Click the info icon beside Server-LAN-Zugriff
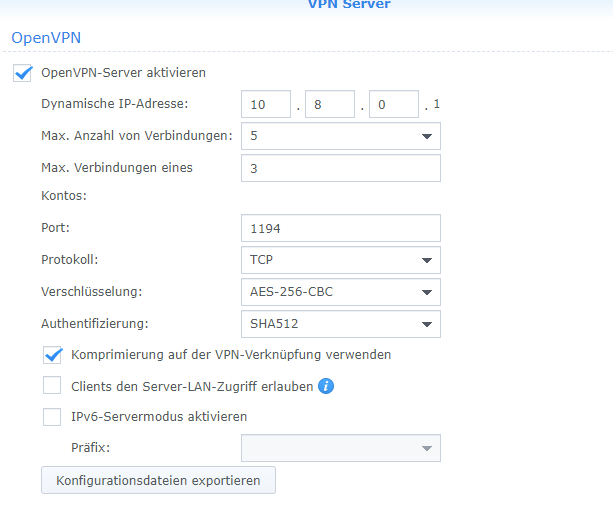This screenshot has width=613, height=522. [x=325, y=386]
